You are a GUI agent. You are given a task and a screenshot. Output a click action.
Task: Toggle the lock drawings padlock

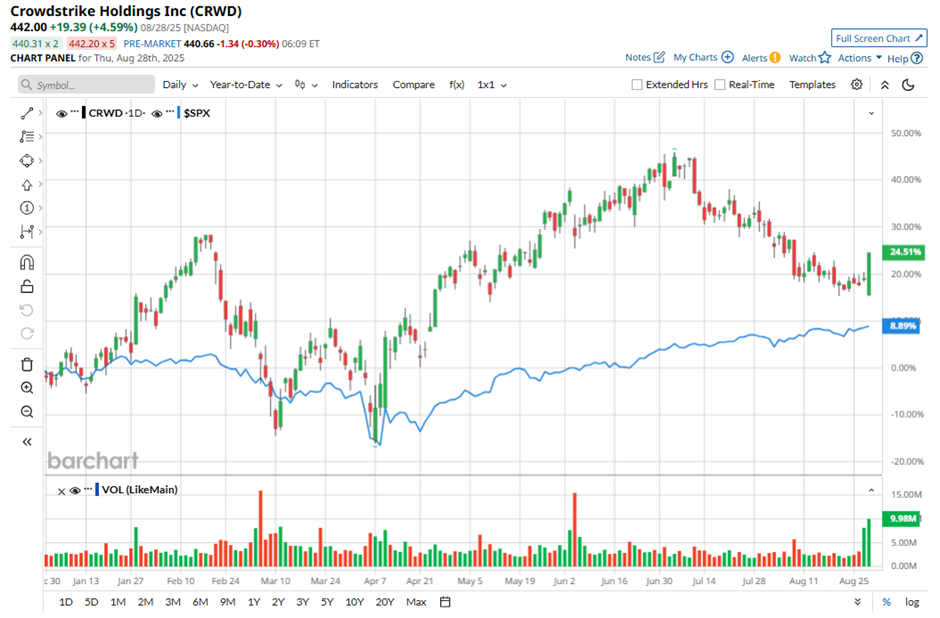[27, 287]
